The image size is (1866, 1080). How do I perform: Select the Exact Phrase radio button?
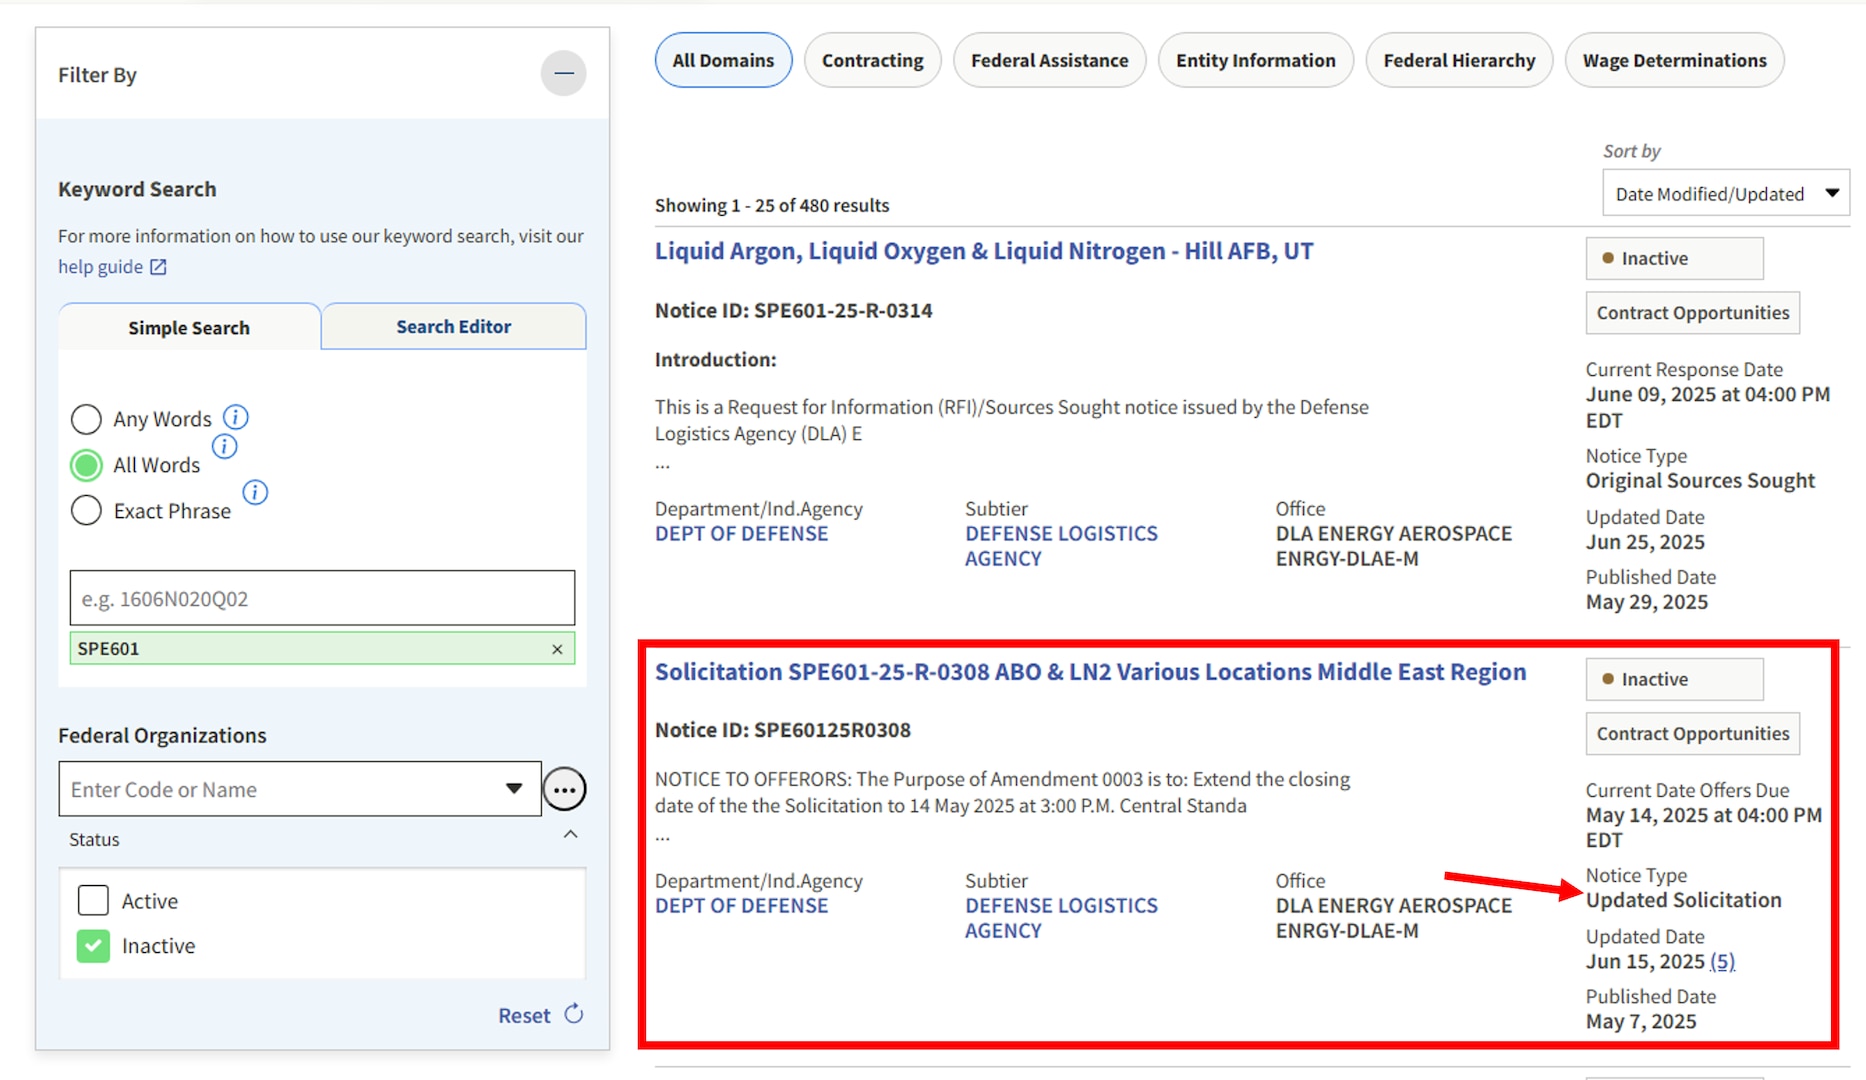pyautogui.click(x=86, y=510)
